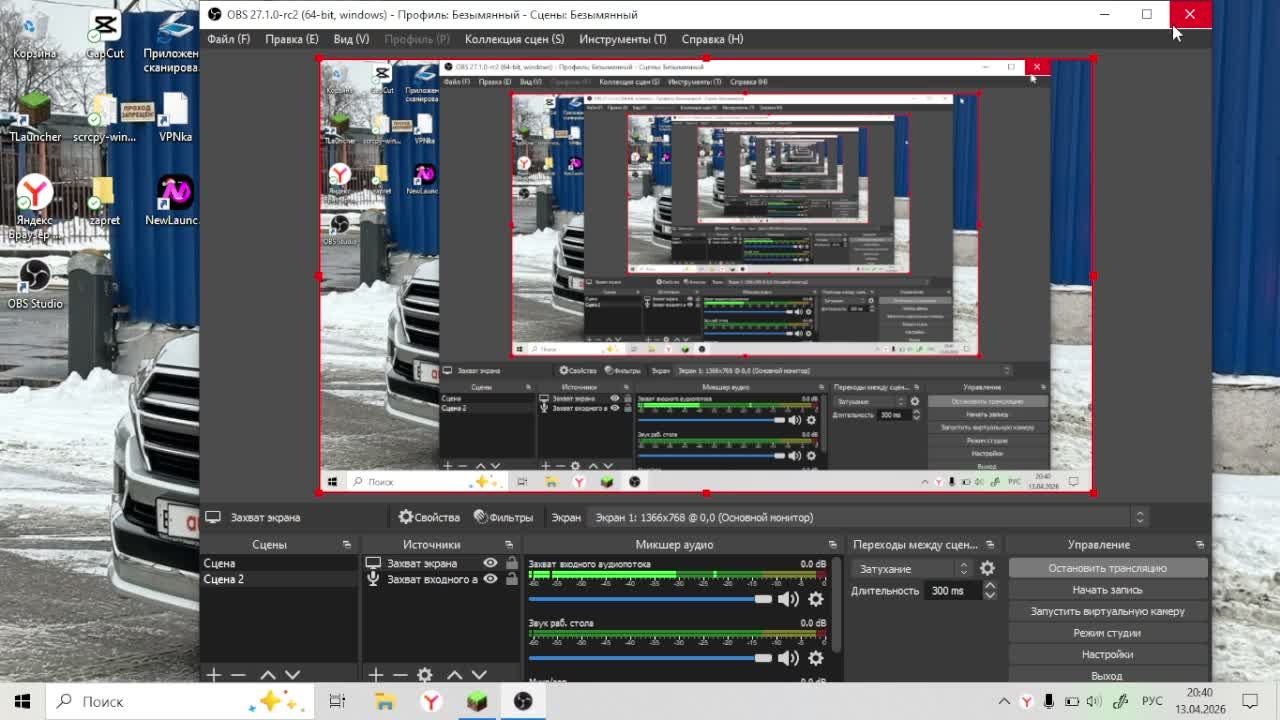
Task: Mute the Звук раб. стола channel
Action: pyautogui.click(x=788, y=658)
